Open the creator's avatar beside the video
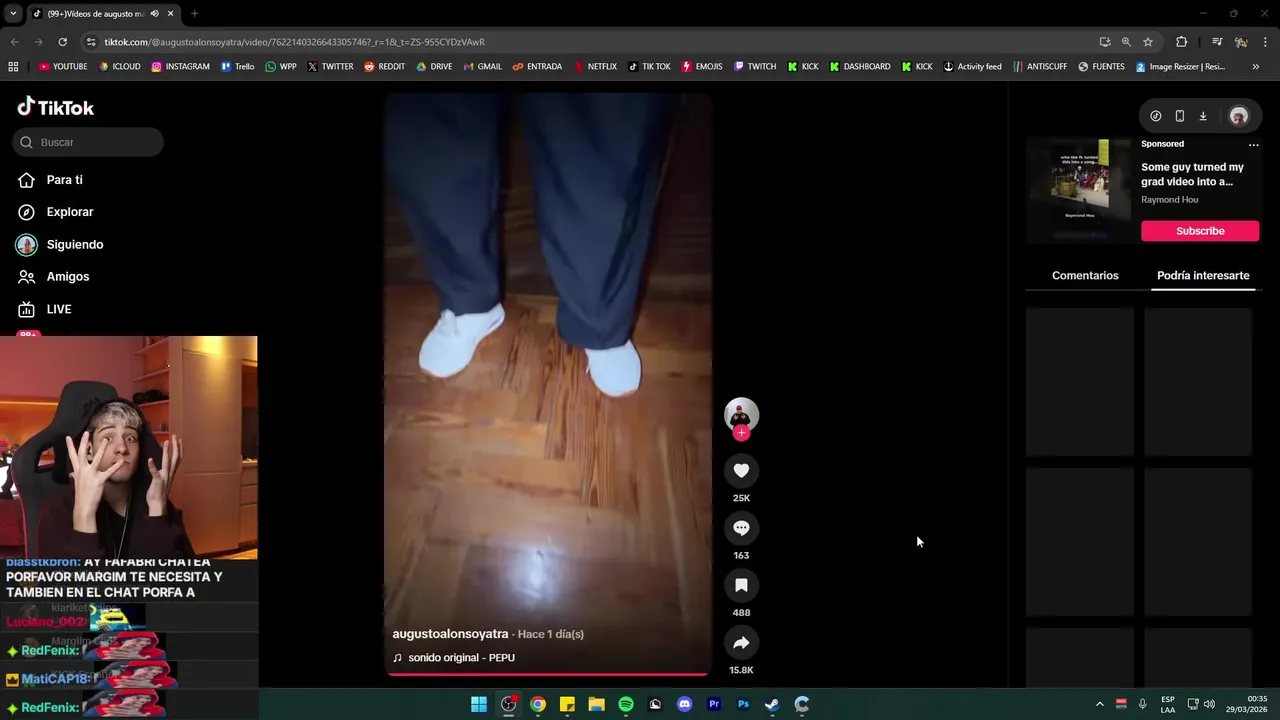Screen dimensions: 1280x720 741,413
